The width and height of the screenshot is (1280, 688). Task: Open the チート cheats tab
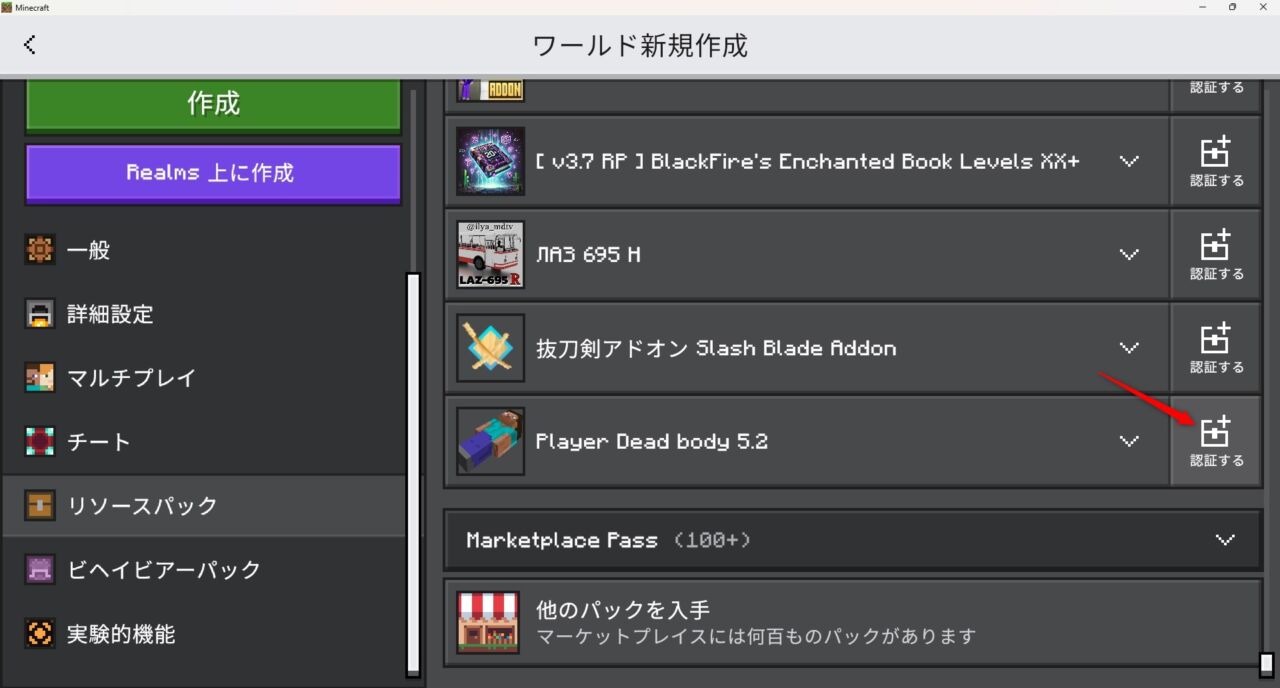(x=204, y=442)
